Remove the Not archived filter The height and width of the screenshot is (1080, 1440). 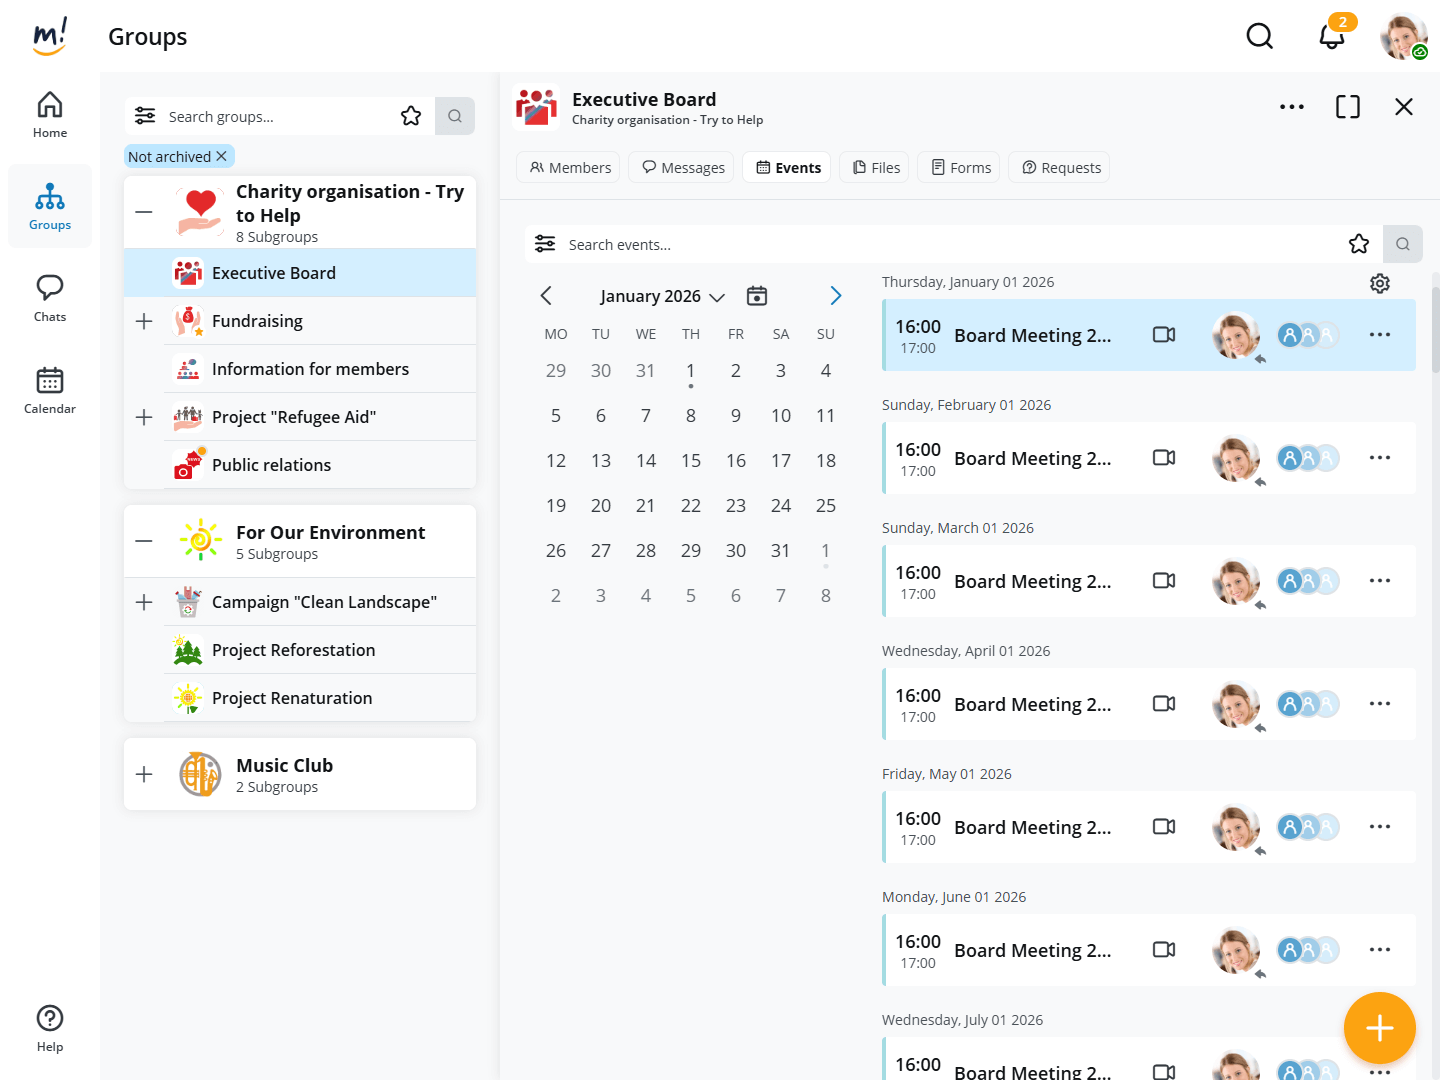tap(222, 157)
